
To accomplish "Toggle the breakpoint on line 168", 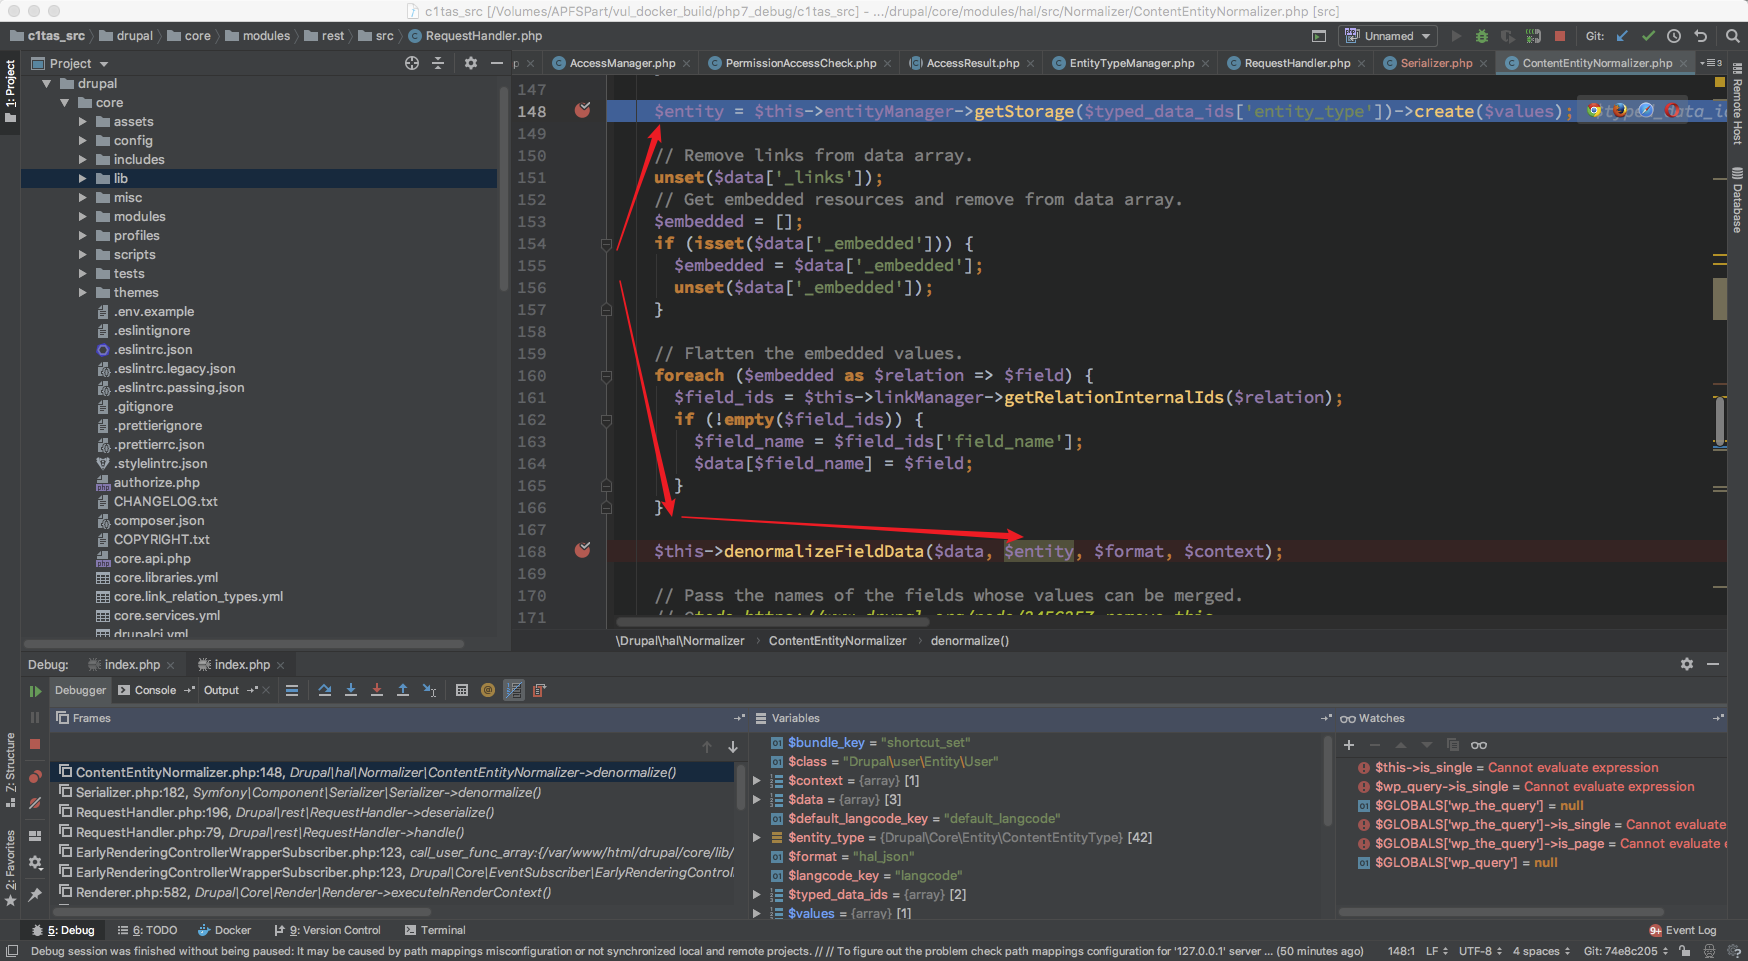I will (582, 550).
